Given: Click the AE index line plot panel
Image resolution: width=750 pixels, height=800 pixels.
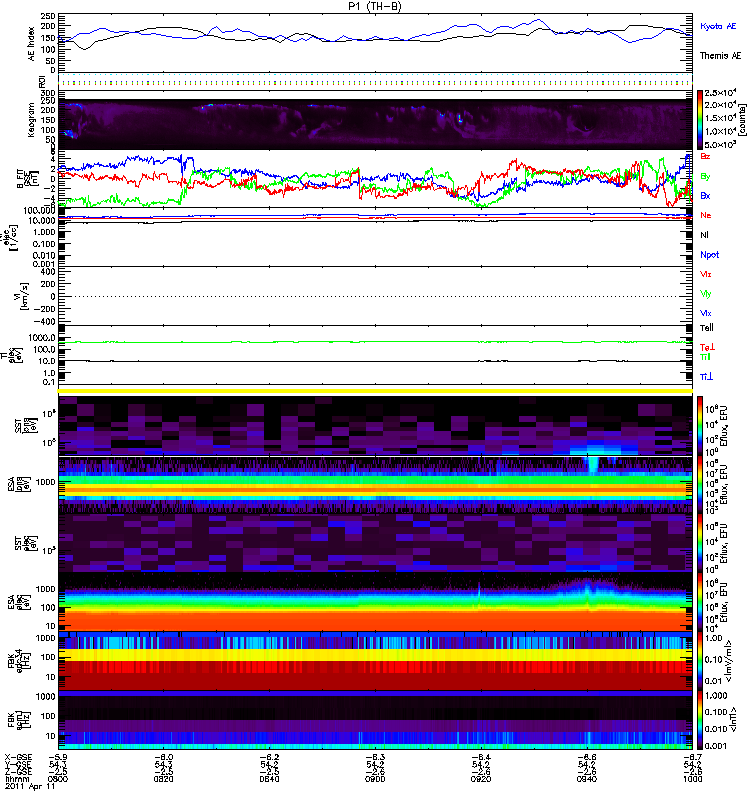Looking at the screenshot, I should (376, 43).
